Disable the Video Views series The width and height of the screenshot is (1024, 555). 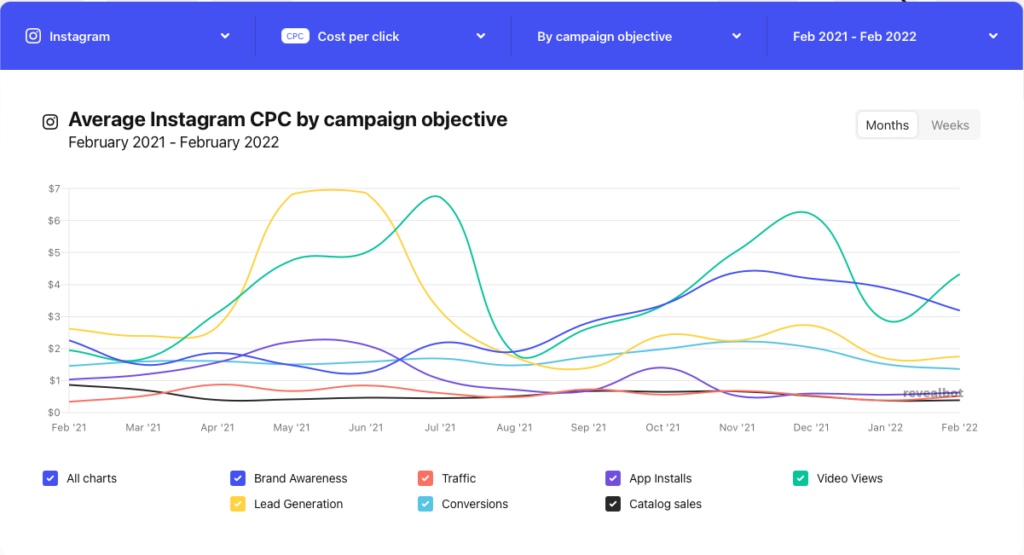click(x=800, y=478)
